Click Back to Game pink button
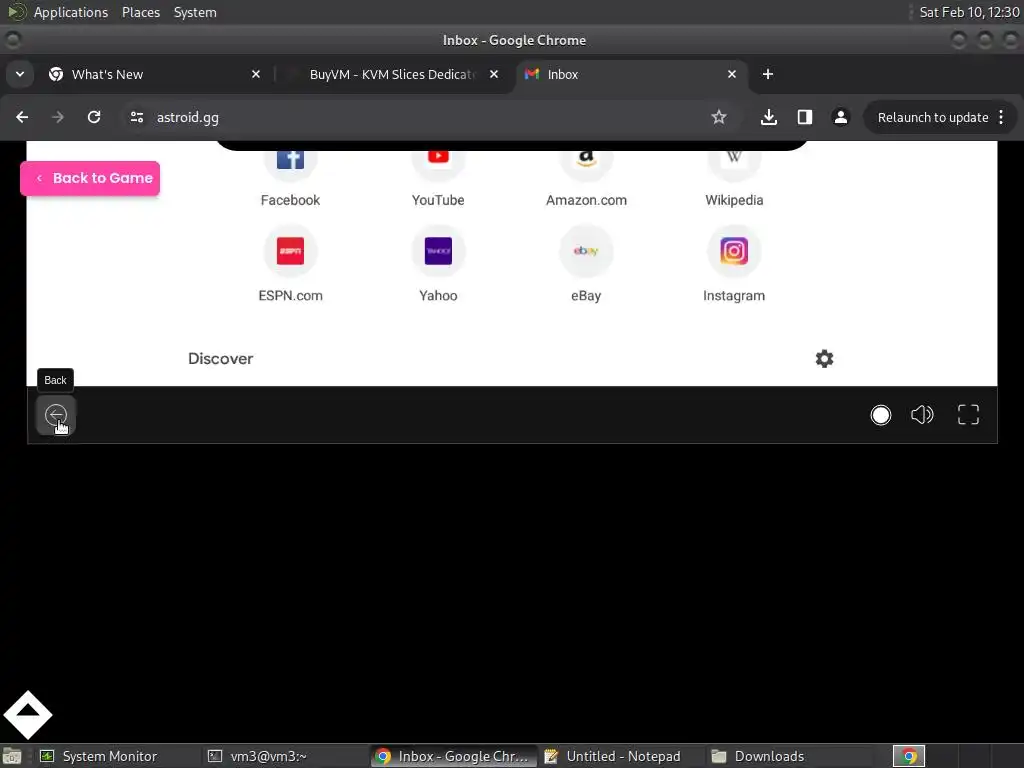 (x=90, y=178)
